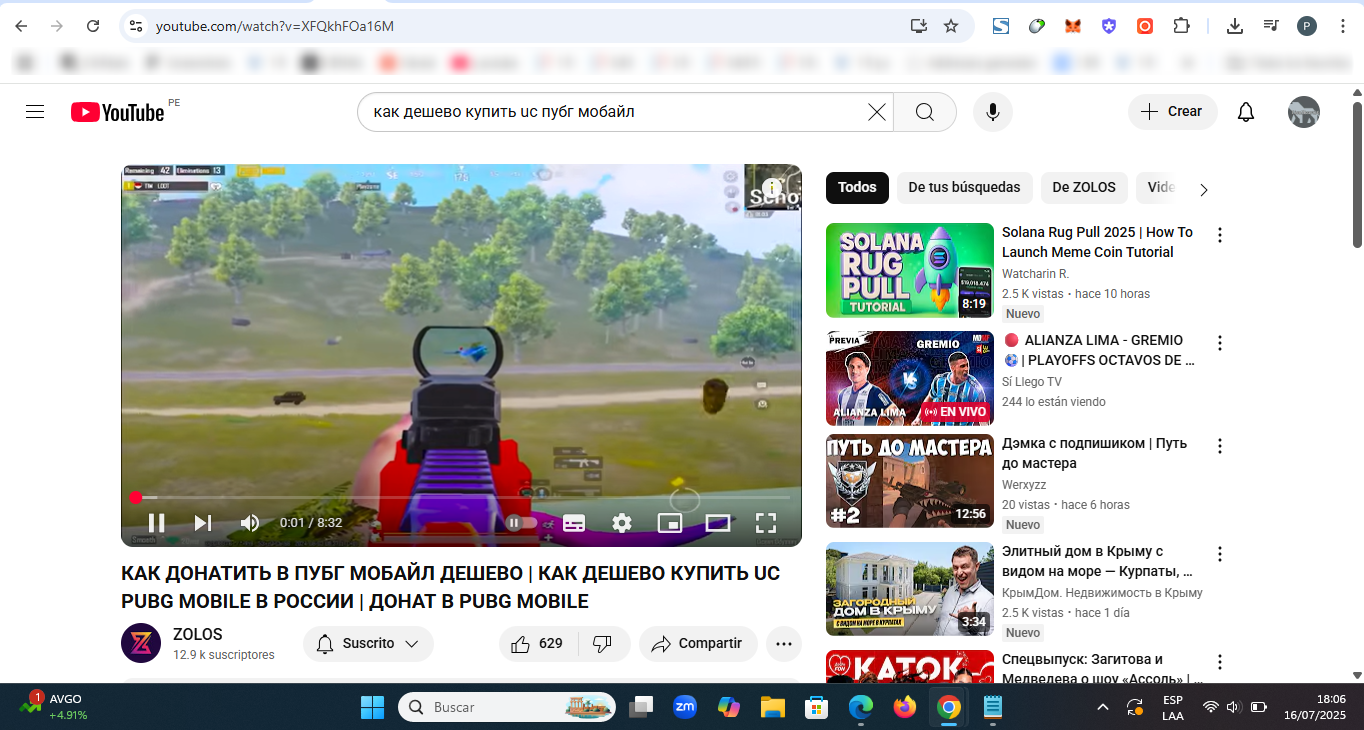The height and width of the screenshot is (730, 1364).
Task: Show browser downloads
Action: 1234,26
